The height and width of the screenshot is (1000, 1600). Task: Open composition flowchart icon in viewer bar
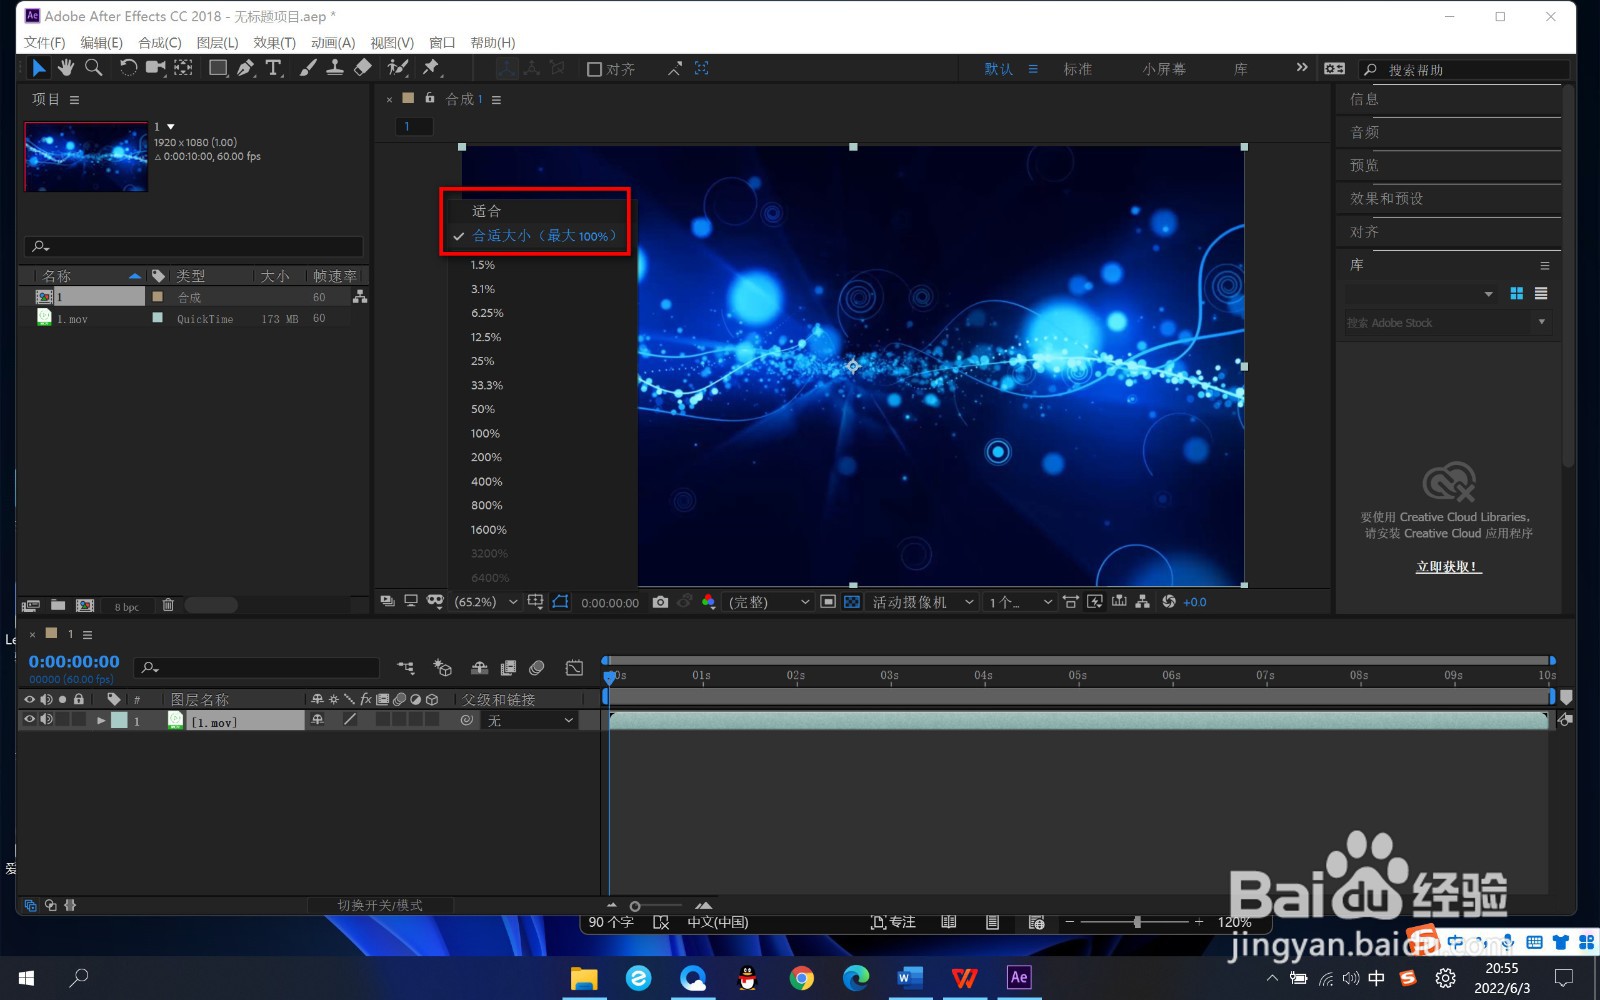[1142, 602]
